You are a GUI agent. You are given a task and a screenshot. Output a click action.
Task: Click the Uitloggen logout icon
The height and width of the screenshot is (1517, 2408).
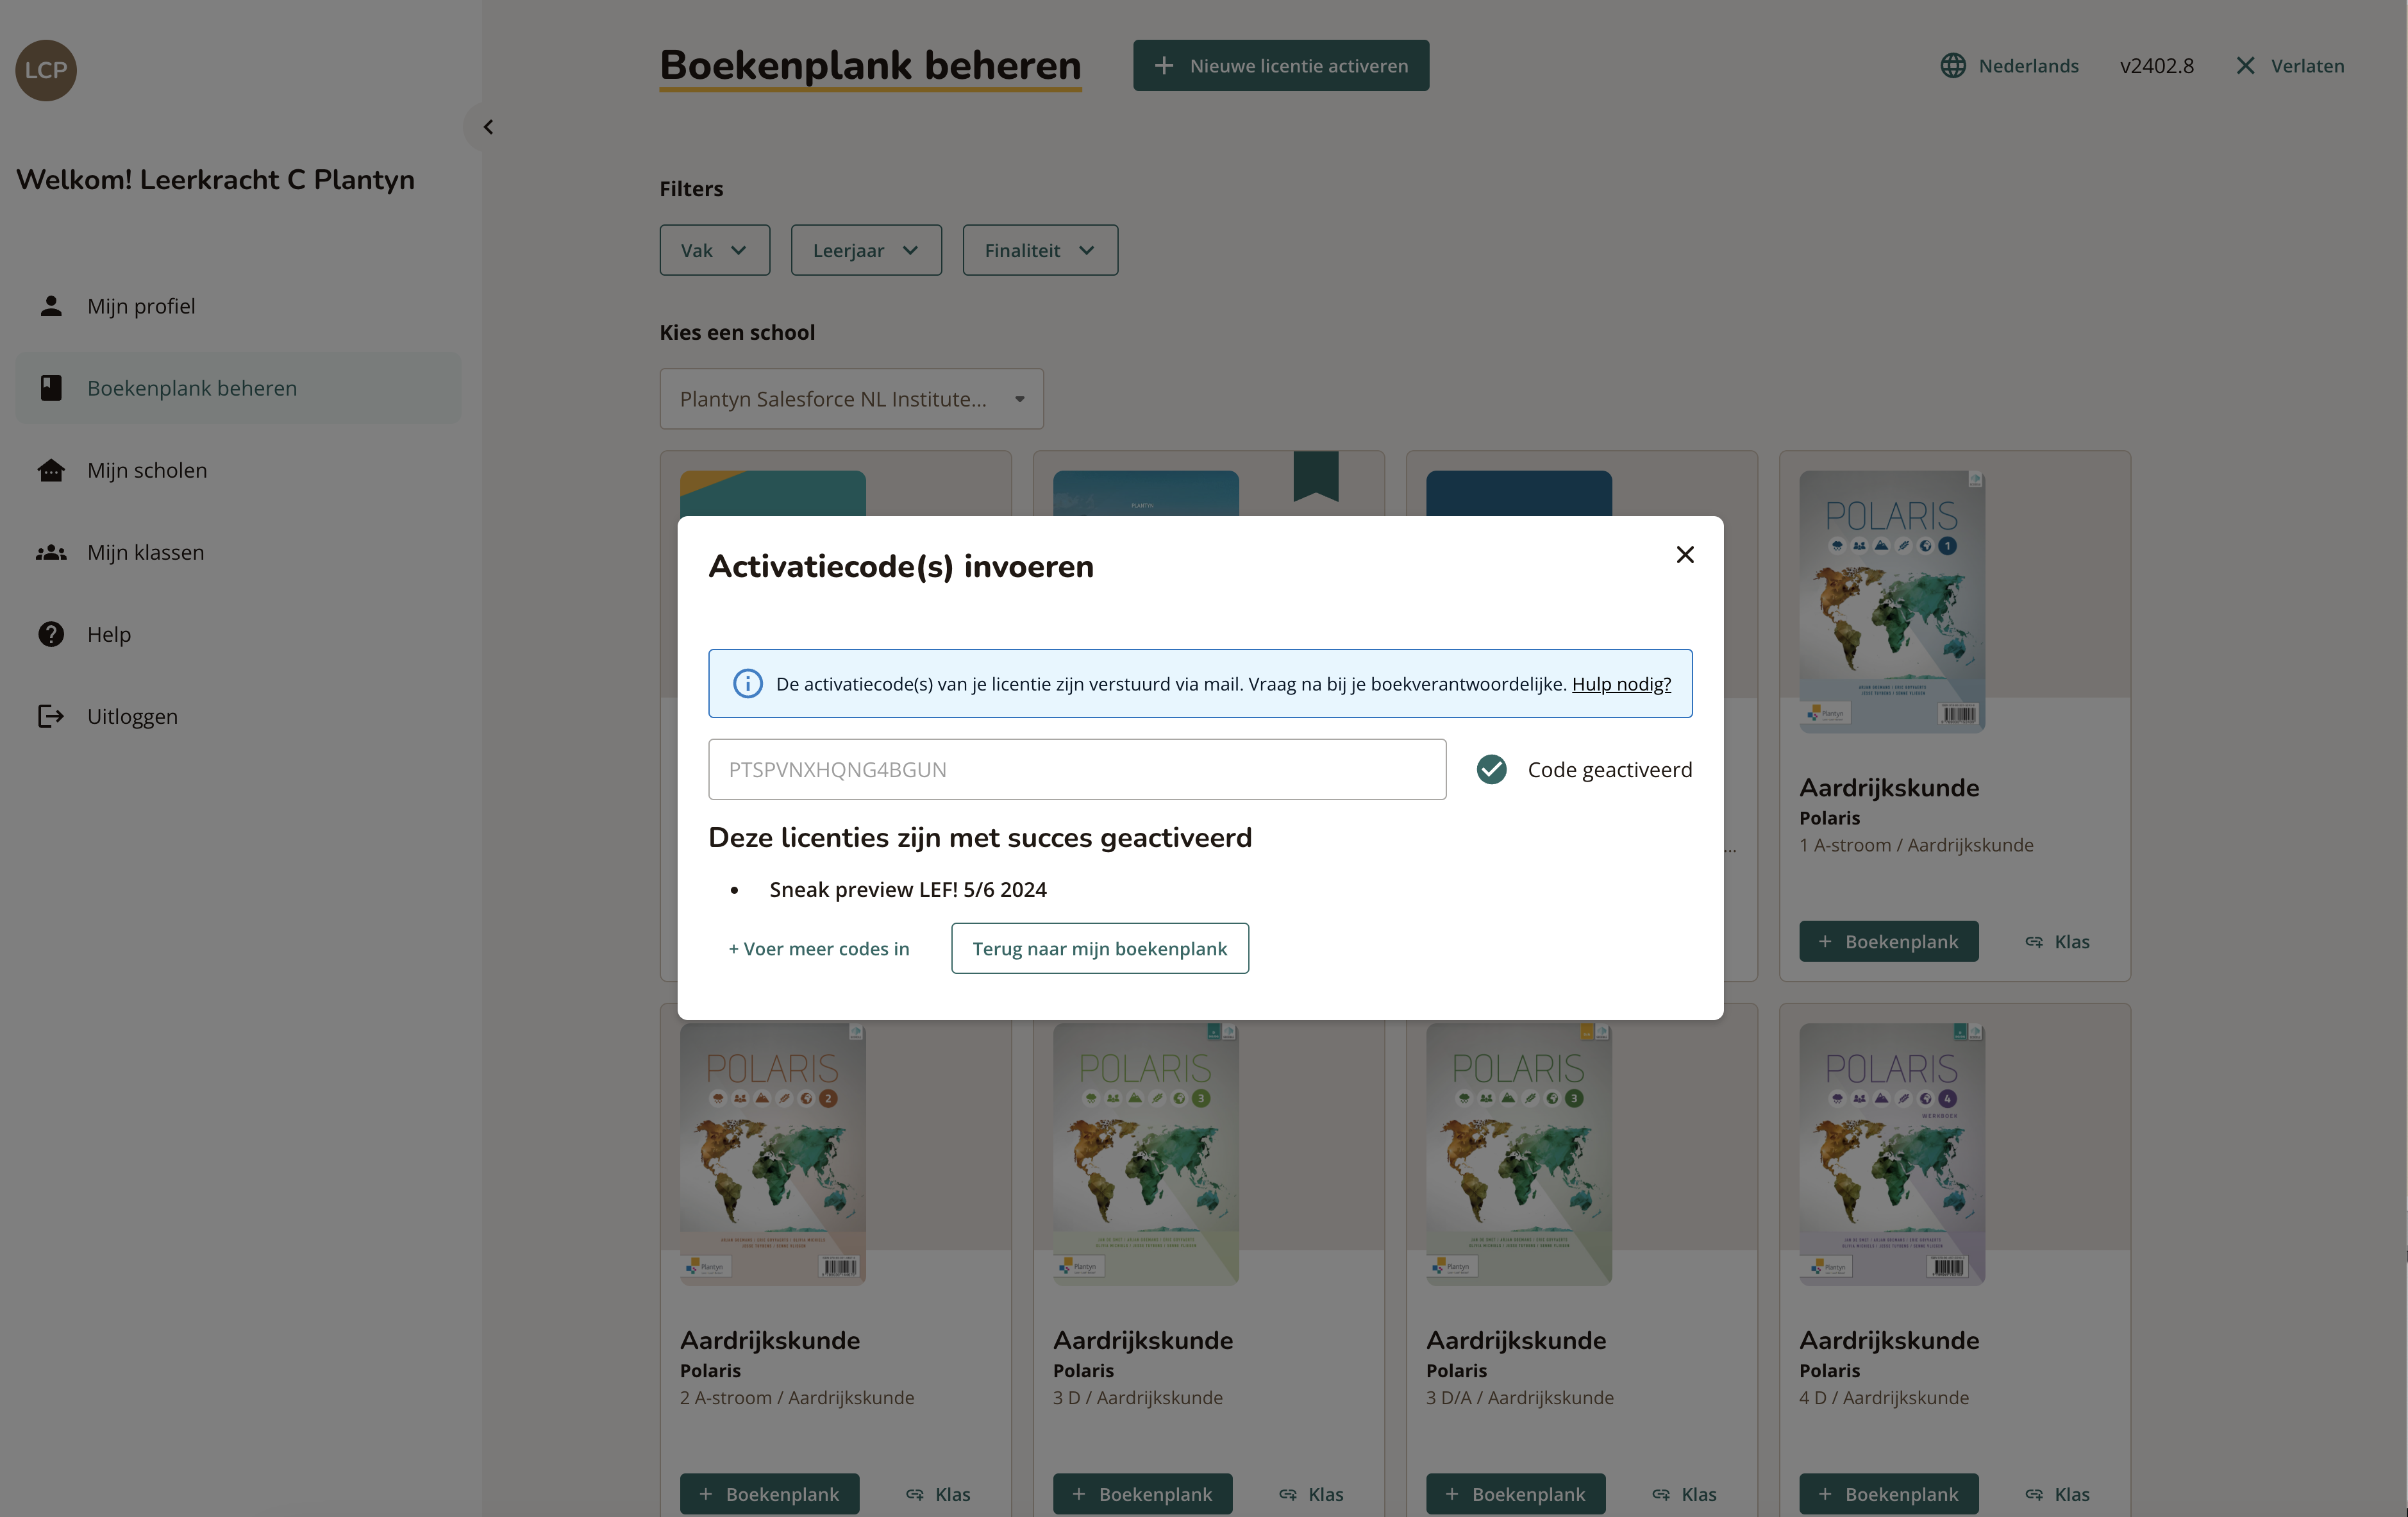click(x=51, y=716)
